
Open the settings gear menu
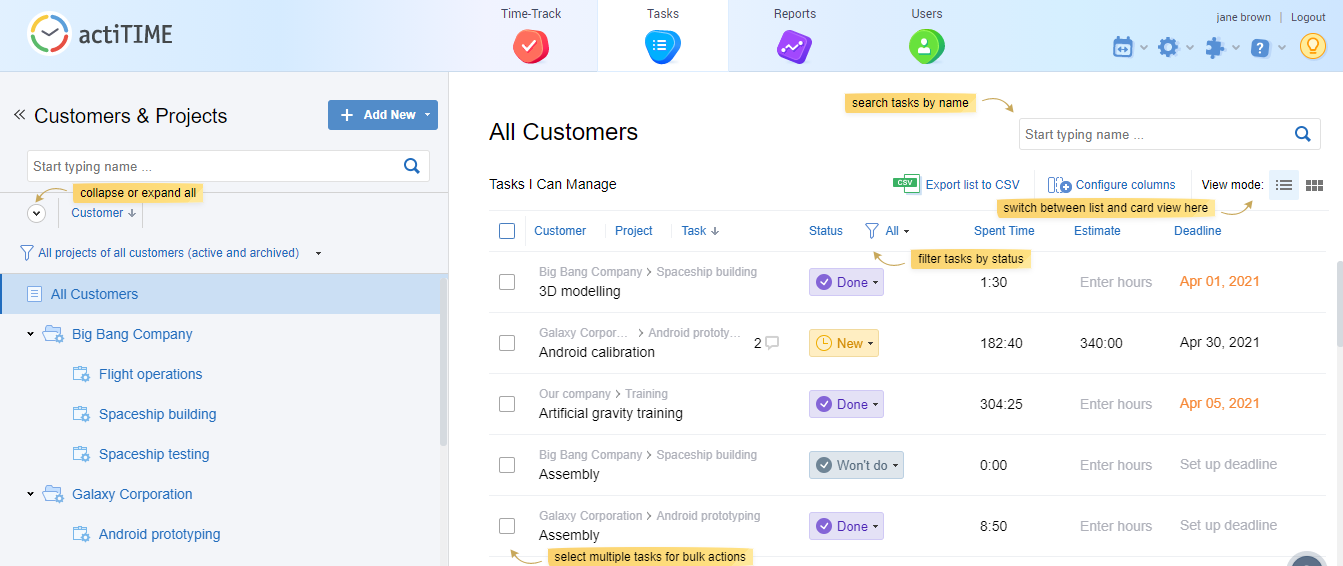(1168, 47)
